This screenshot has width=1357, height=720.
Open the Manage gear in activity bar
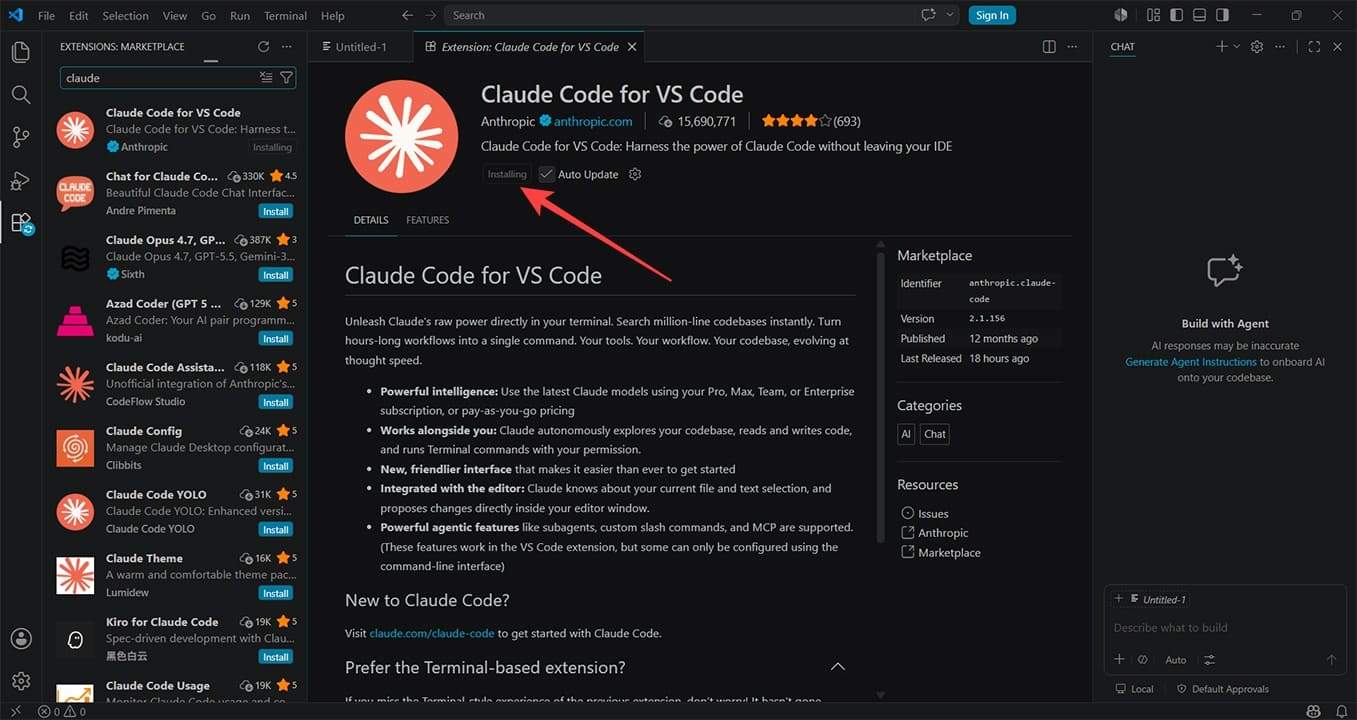pyautogui.click(x=21, y=681)
